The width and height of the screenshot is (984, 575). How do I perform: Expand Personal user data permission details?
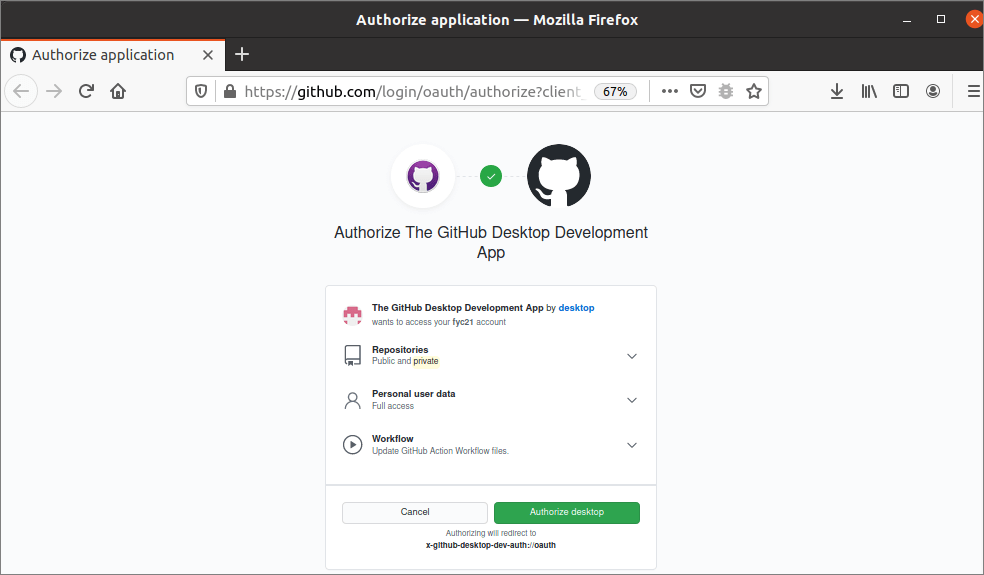[631, 400]
